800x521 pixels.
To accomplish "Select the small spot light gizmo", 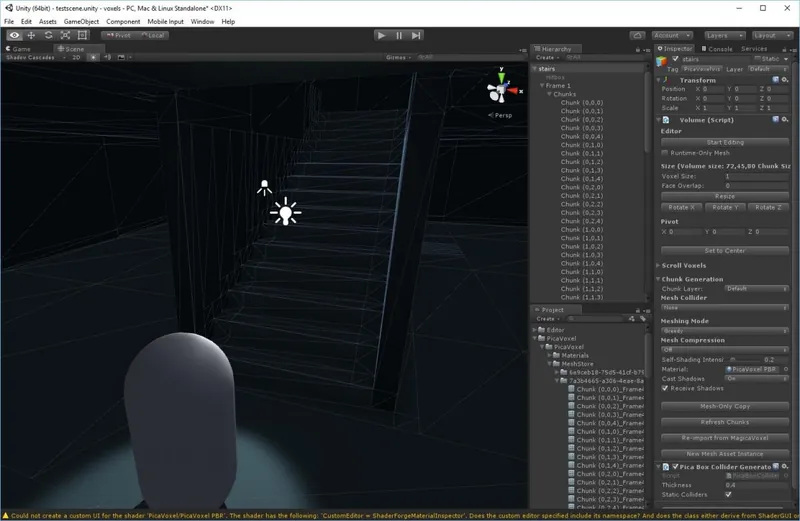I will click(264, 187).
